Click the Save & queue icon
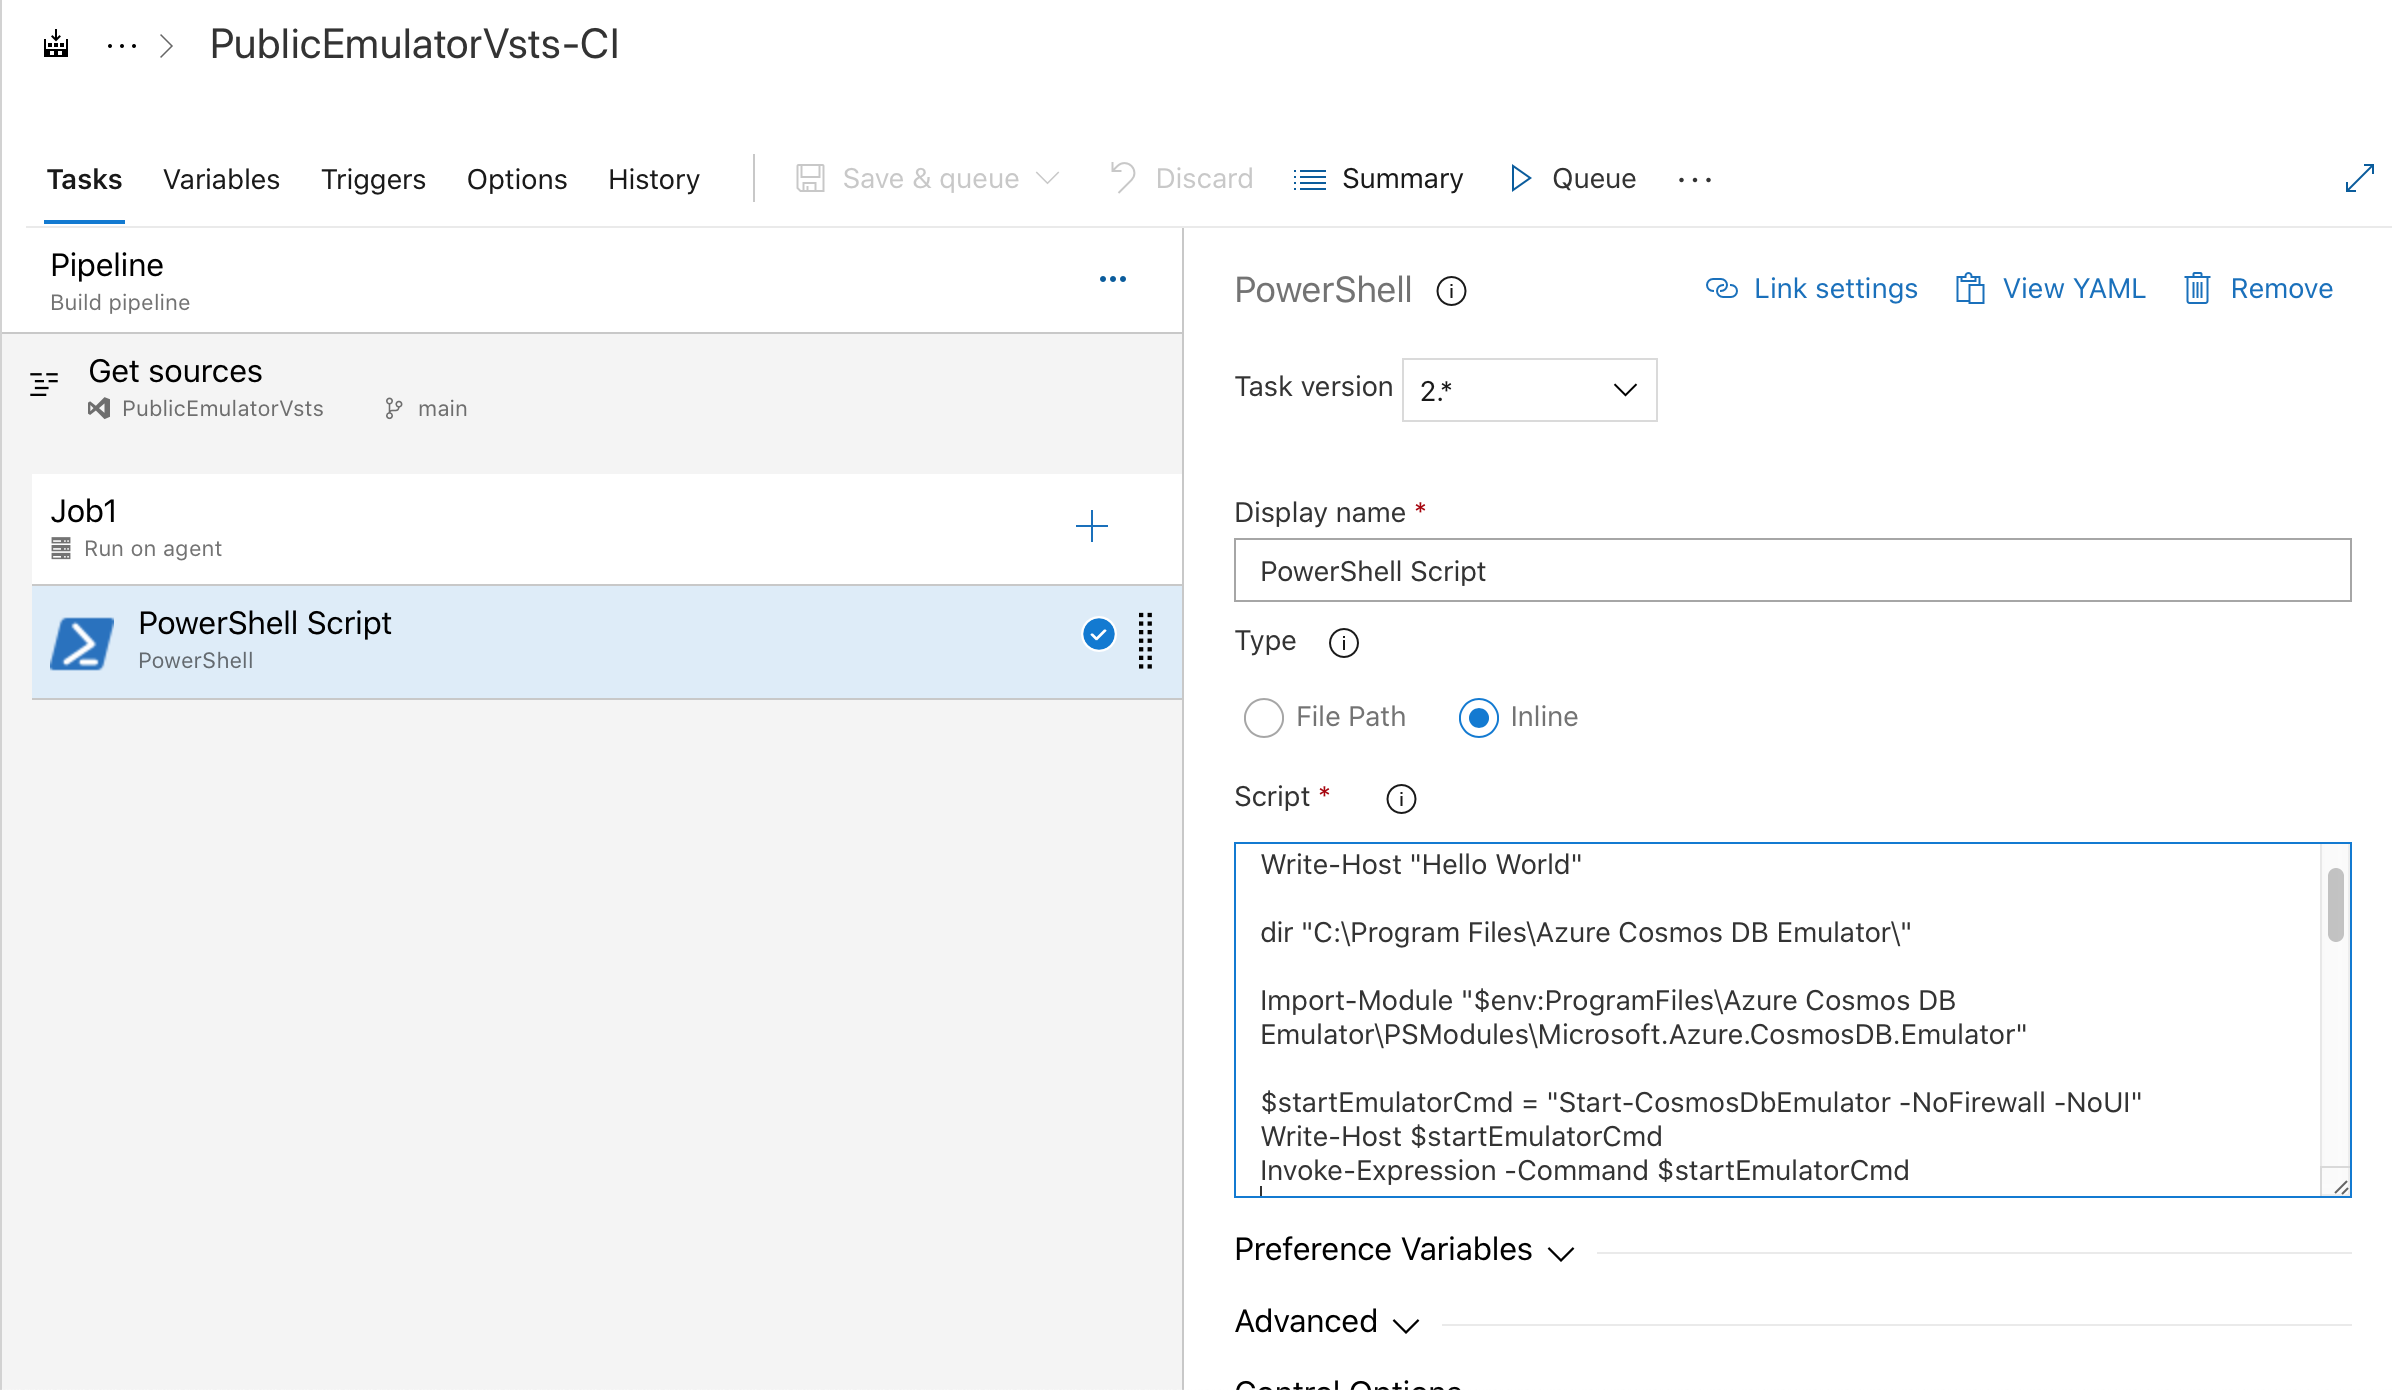2392x1390 pixels. (811, 179)
